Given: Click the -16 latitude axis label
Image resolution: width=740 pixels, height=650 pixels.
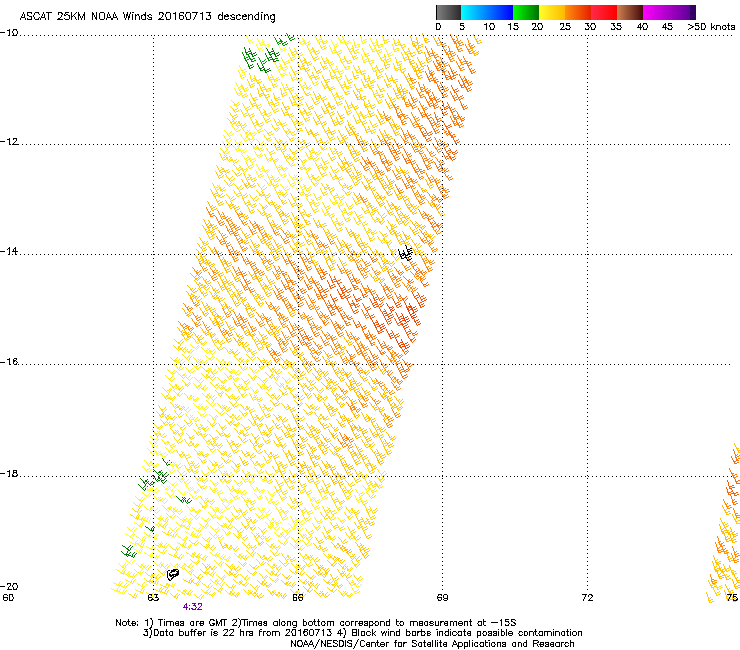Looking at the screenshot, I should pos(9,362).
